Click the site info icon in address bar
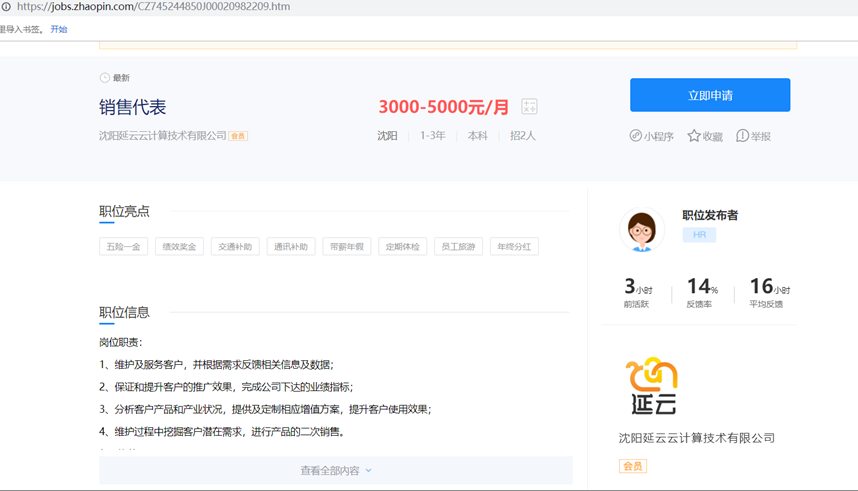Screen dimensions: 858x491 pyautogui.click(x=5, y=7)
